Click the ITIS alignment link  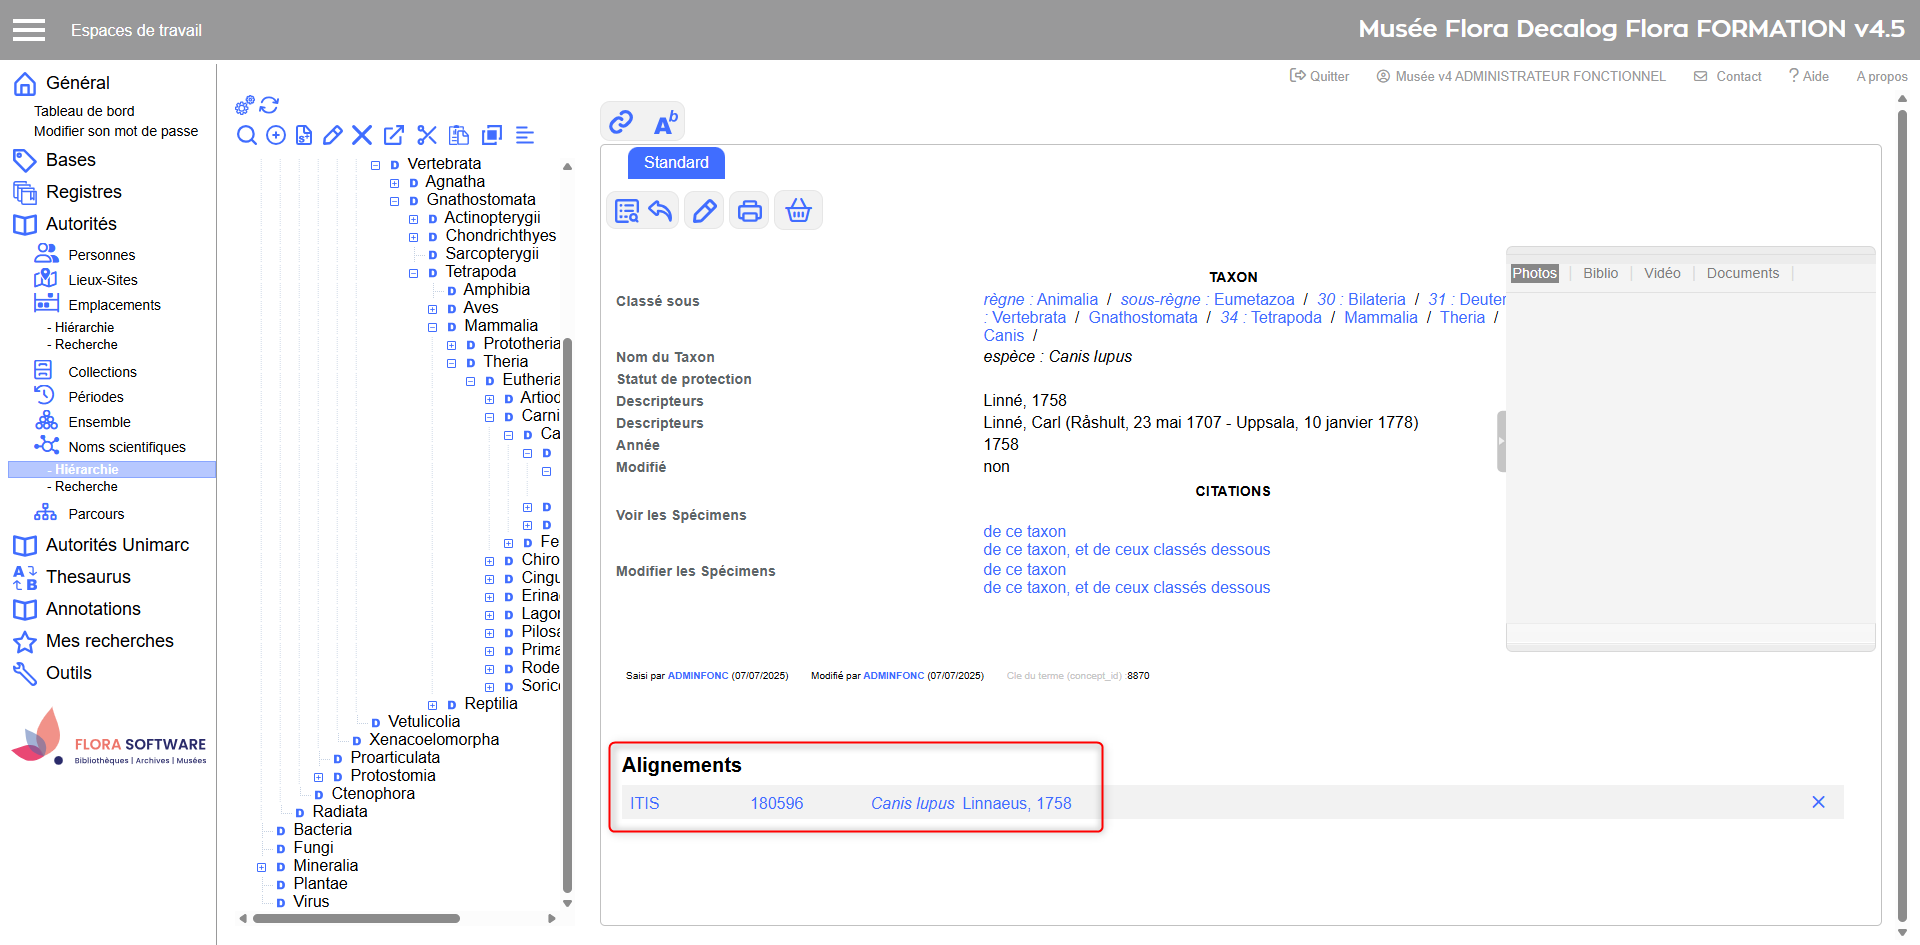(x=644, y=803)
